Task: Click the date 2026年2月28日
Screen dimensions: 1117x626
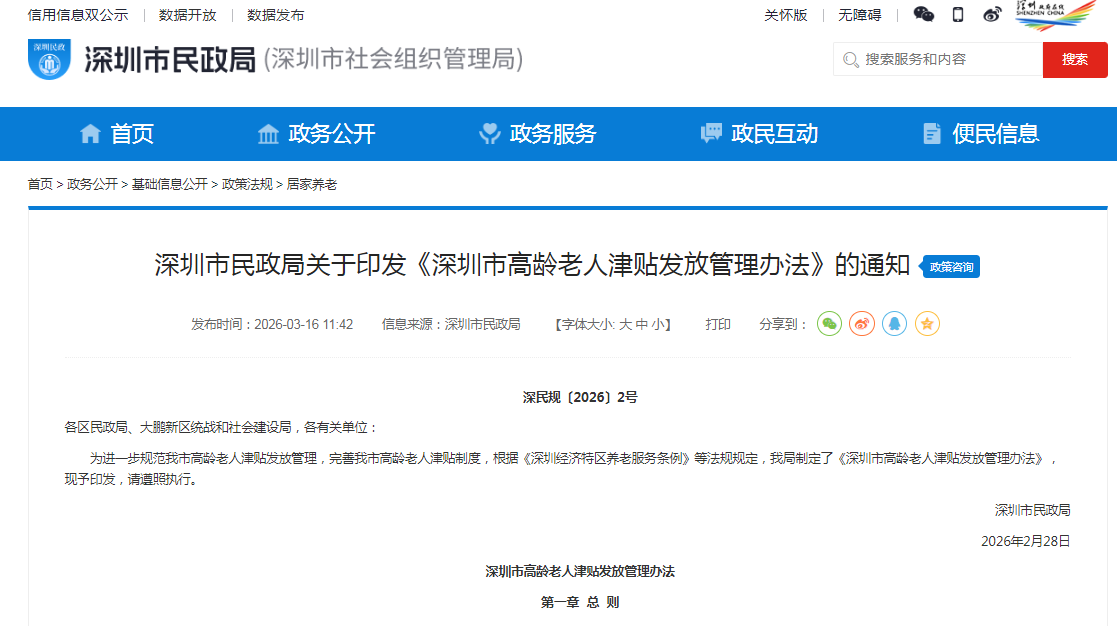Action: [1026, 541]
